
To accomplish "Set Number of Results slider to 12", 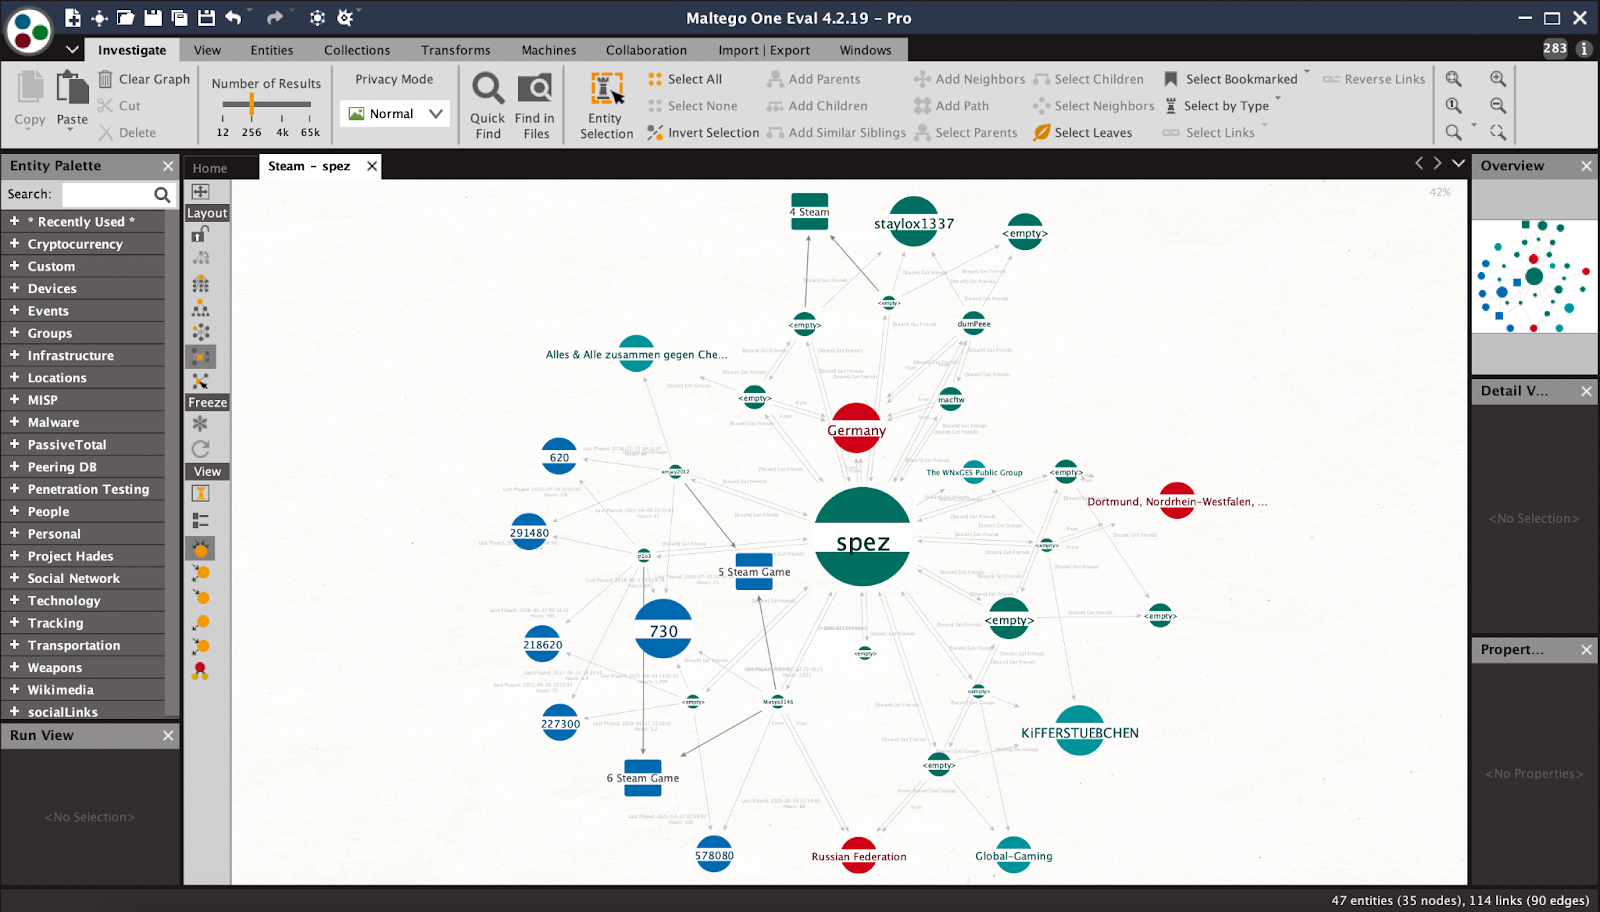I will pyautogui.click(x=222, y=102).
